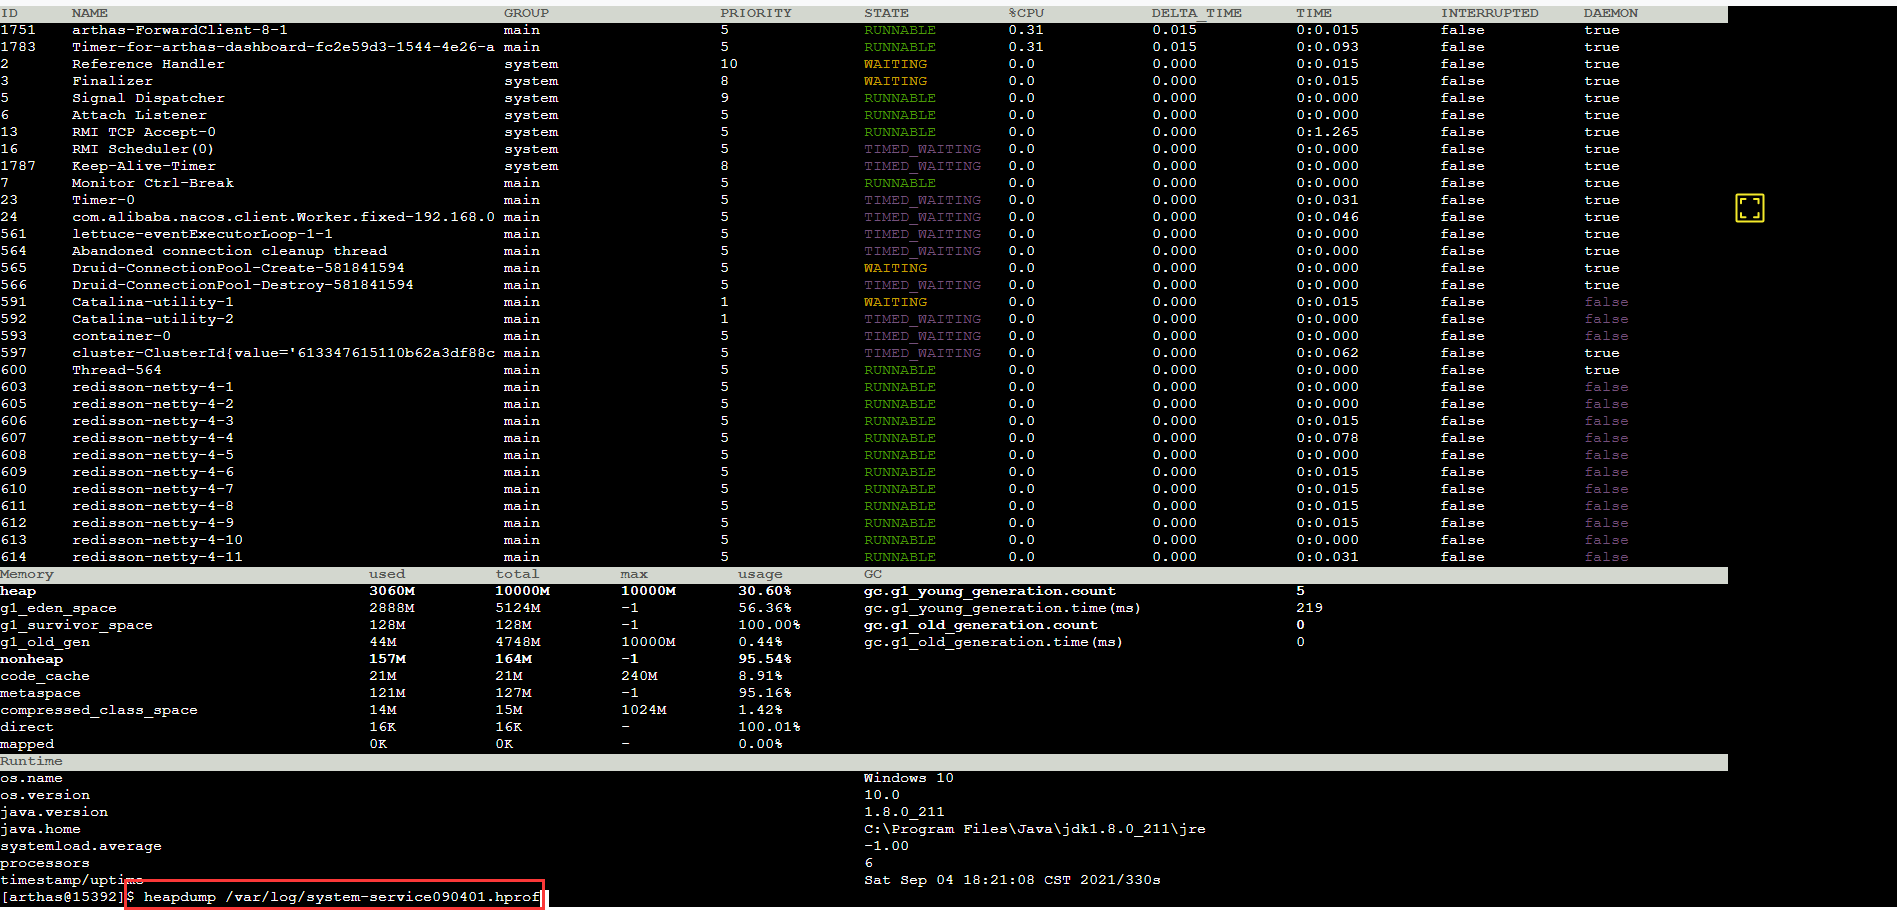Click the heap memory row label
This screenshot has height=914, width=1897.
[18, 591]
